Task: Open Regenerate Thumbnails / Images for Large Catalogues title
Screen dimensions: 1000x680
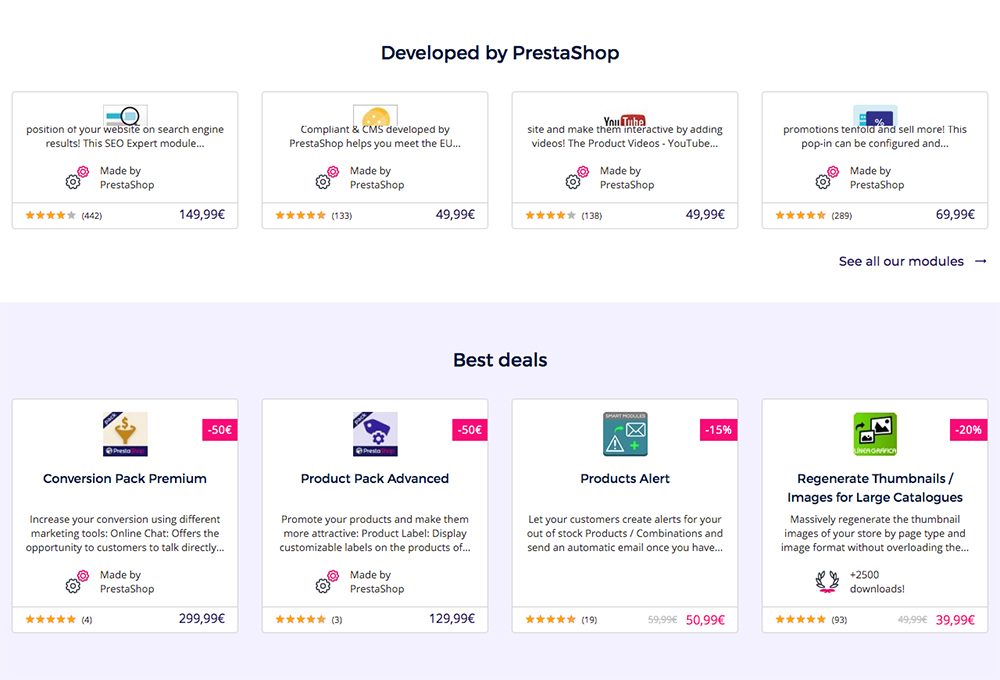Action: pos(875,488)
